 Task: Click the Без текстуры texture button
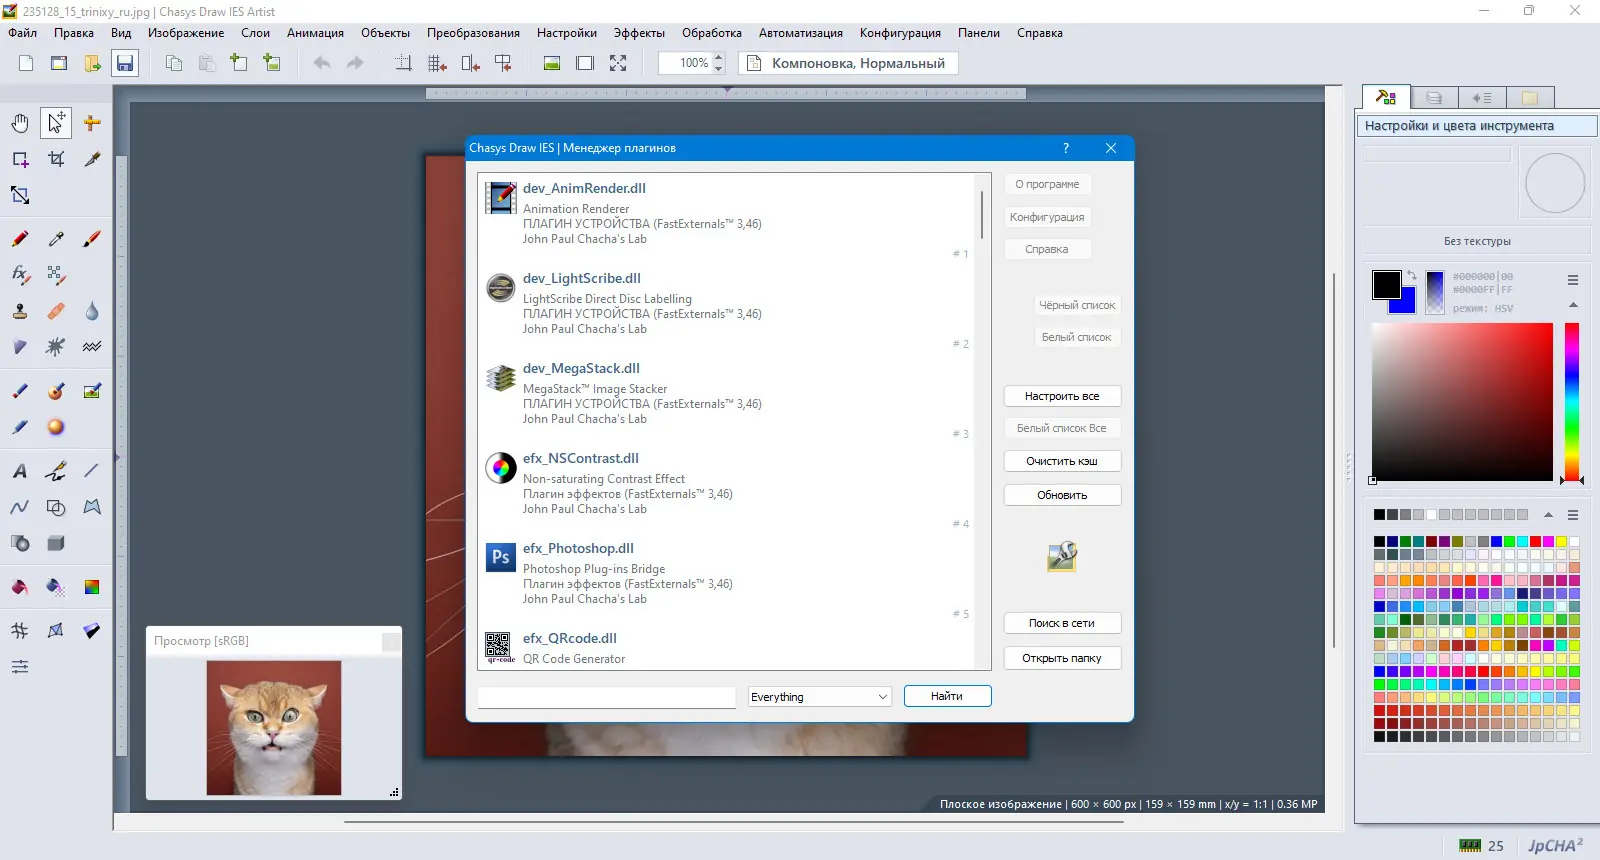pyautogui.click(x=1477, y=241)
